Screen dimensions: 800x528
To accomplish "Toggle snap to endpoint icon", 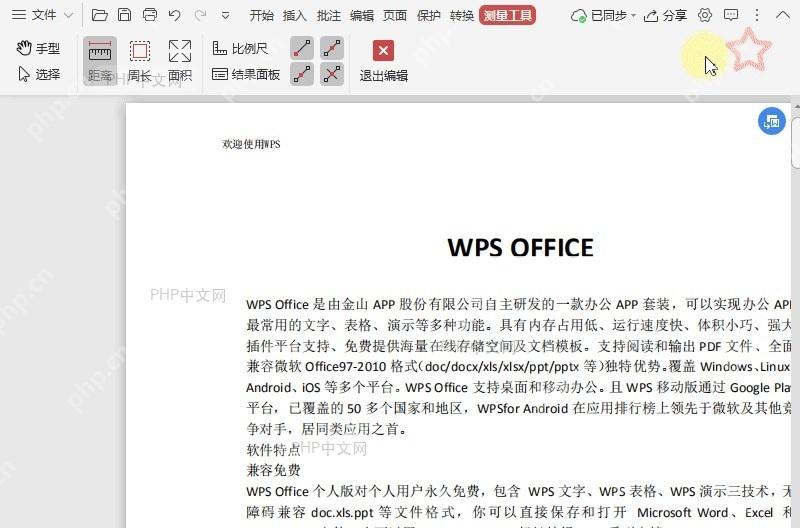I will pyautogui.click(x=302, y=48).
